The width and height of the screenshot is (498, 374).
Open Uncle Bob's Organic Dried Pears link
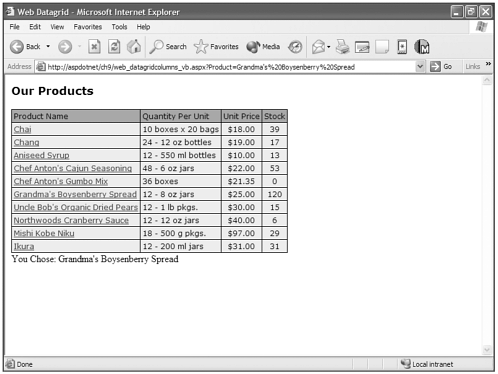76,207
